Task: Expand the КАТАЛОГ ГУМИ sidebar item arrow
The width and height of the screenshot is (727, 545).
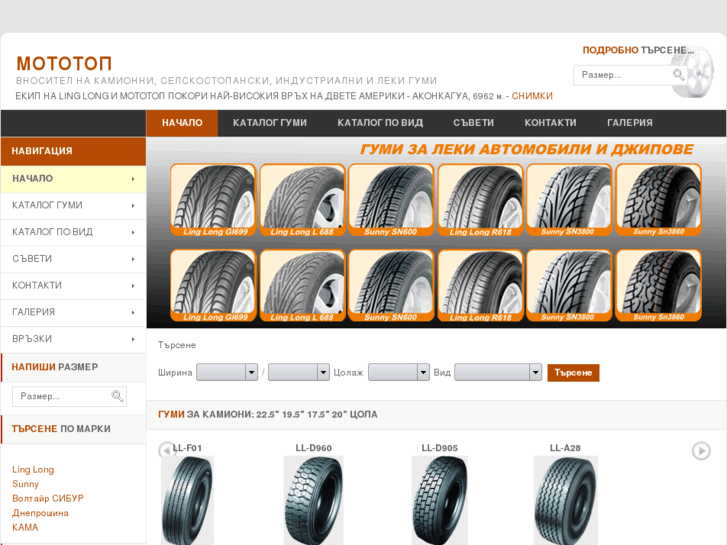Action: tap(133, 205)
